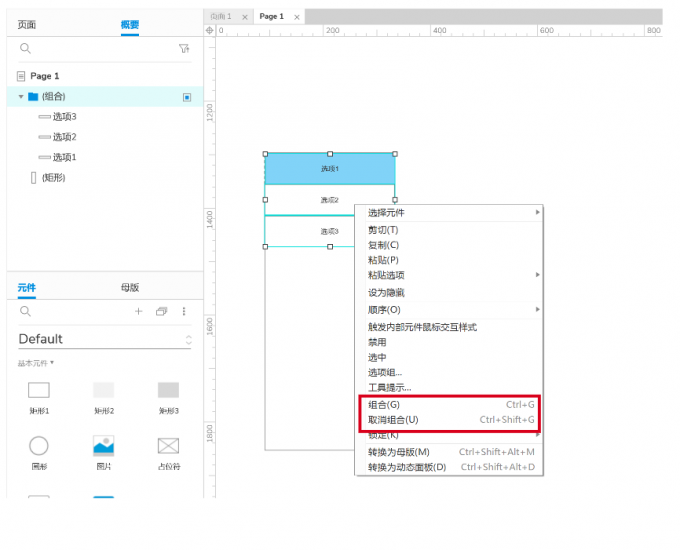Choose 选项组... in the context menu
The image size is (680, 550).
click(449, 373)
